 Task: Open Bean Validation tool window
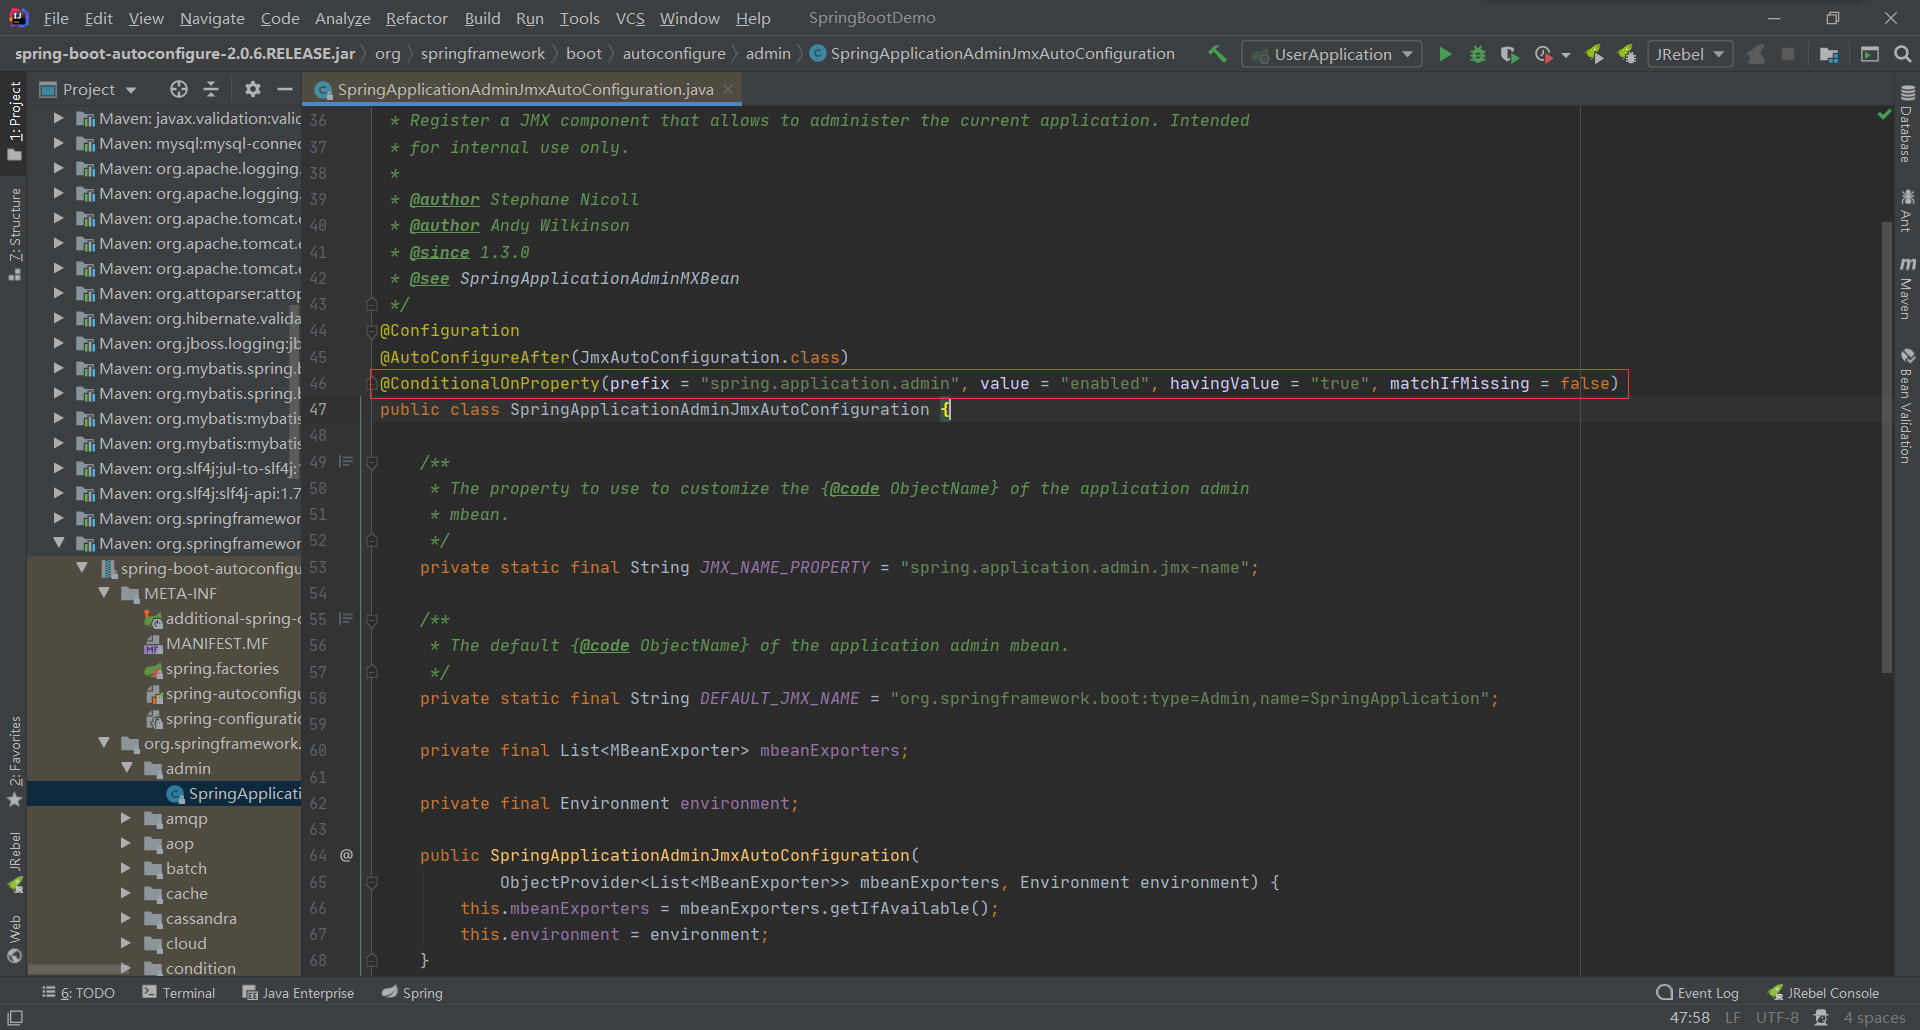click(1907, 406)
